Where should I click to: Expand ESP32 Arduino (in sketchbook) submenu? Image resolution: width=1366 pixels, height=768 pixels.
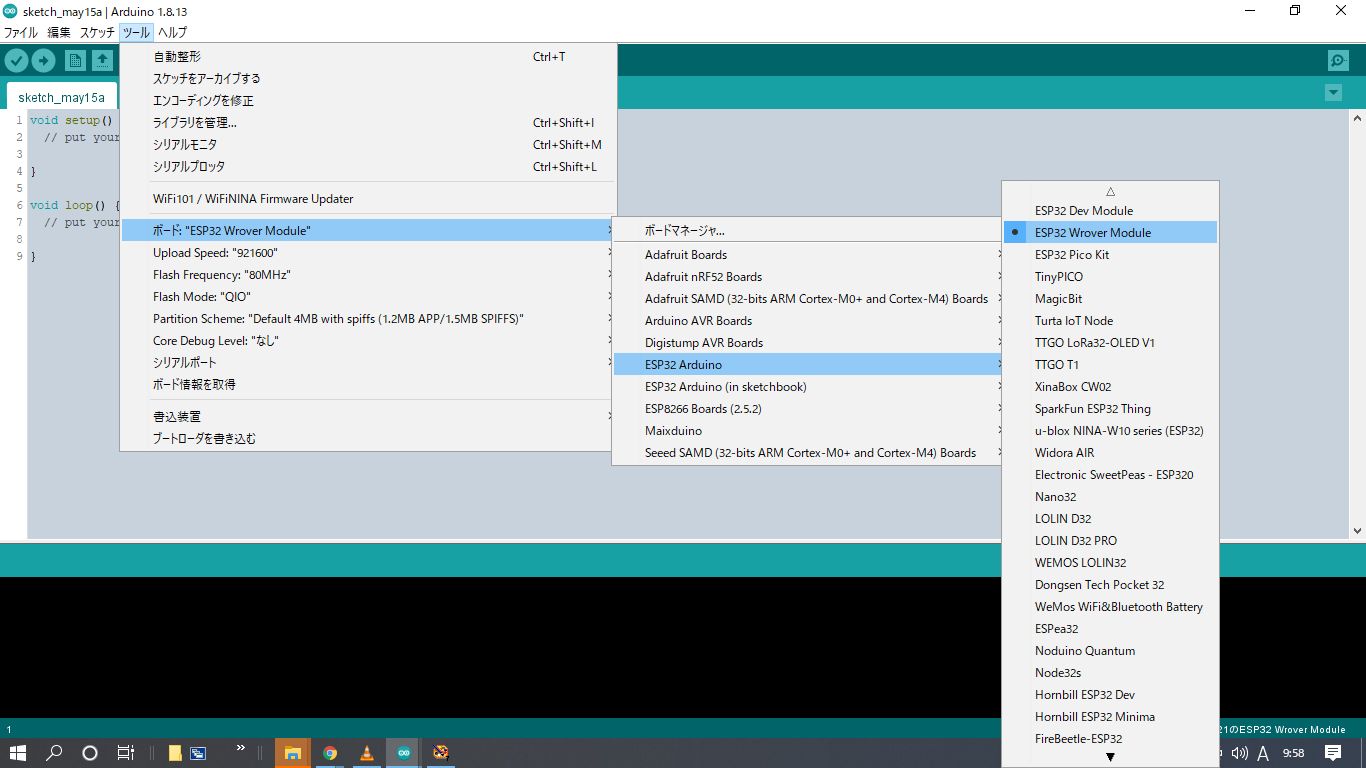pyautogui.click(x=809, y=387)
